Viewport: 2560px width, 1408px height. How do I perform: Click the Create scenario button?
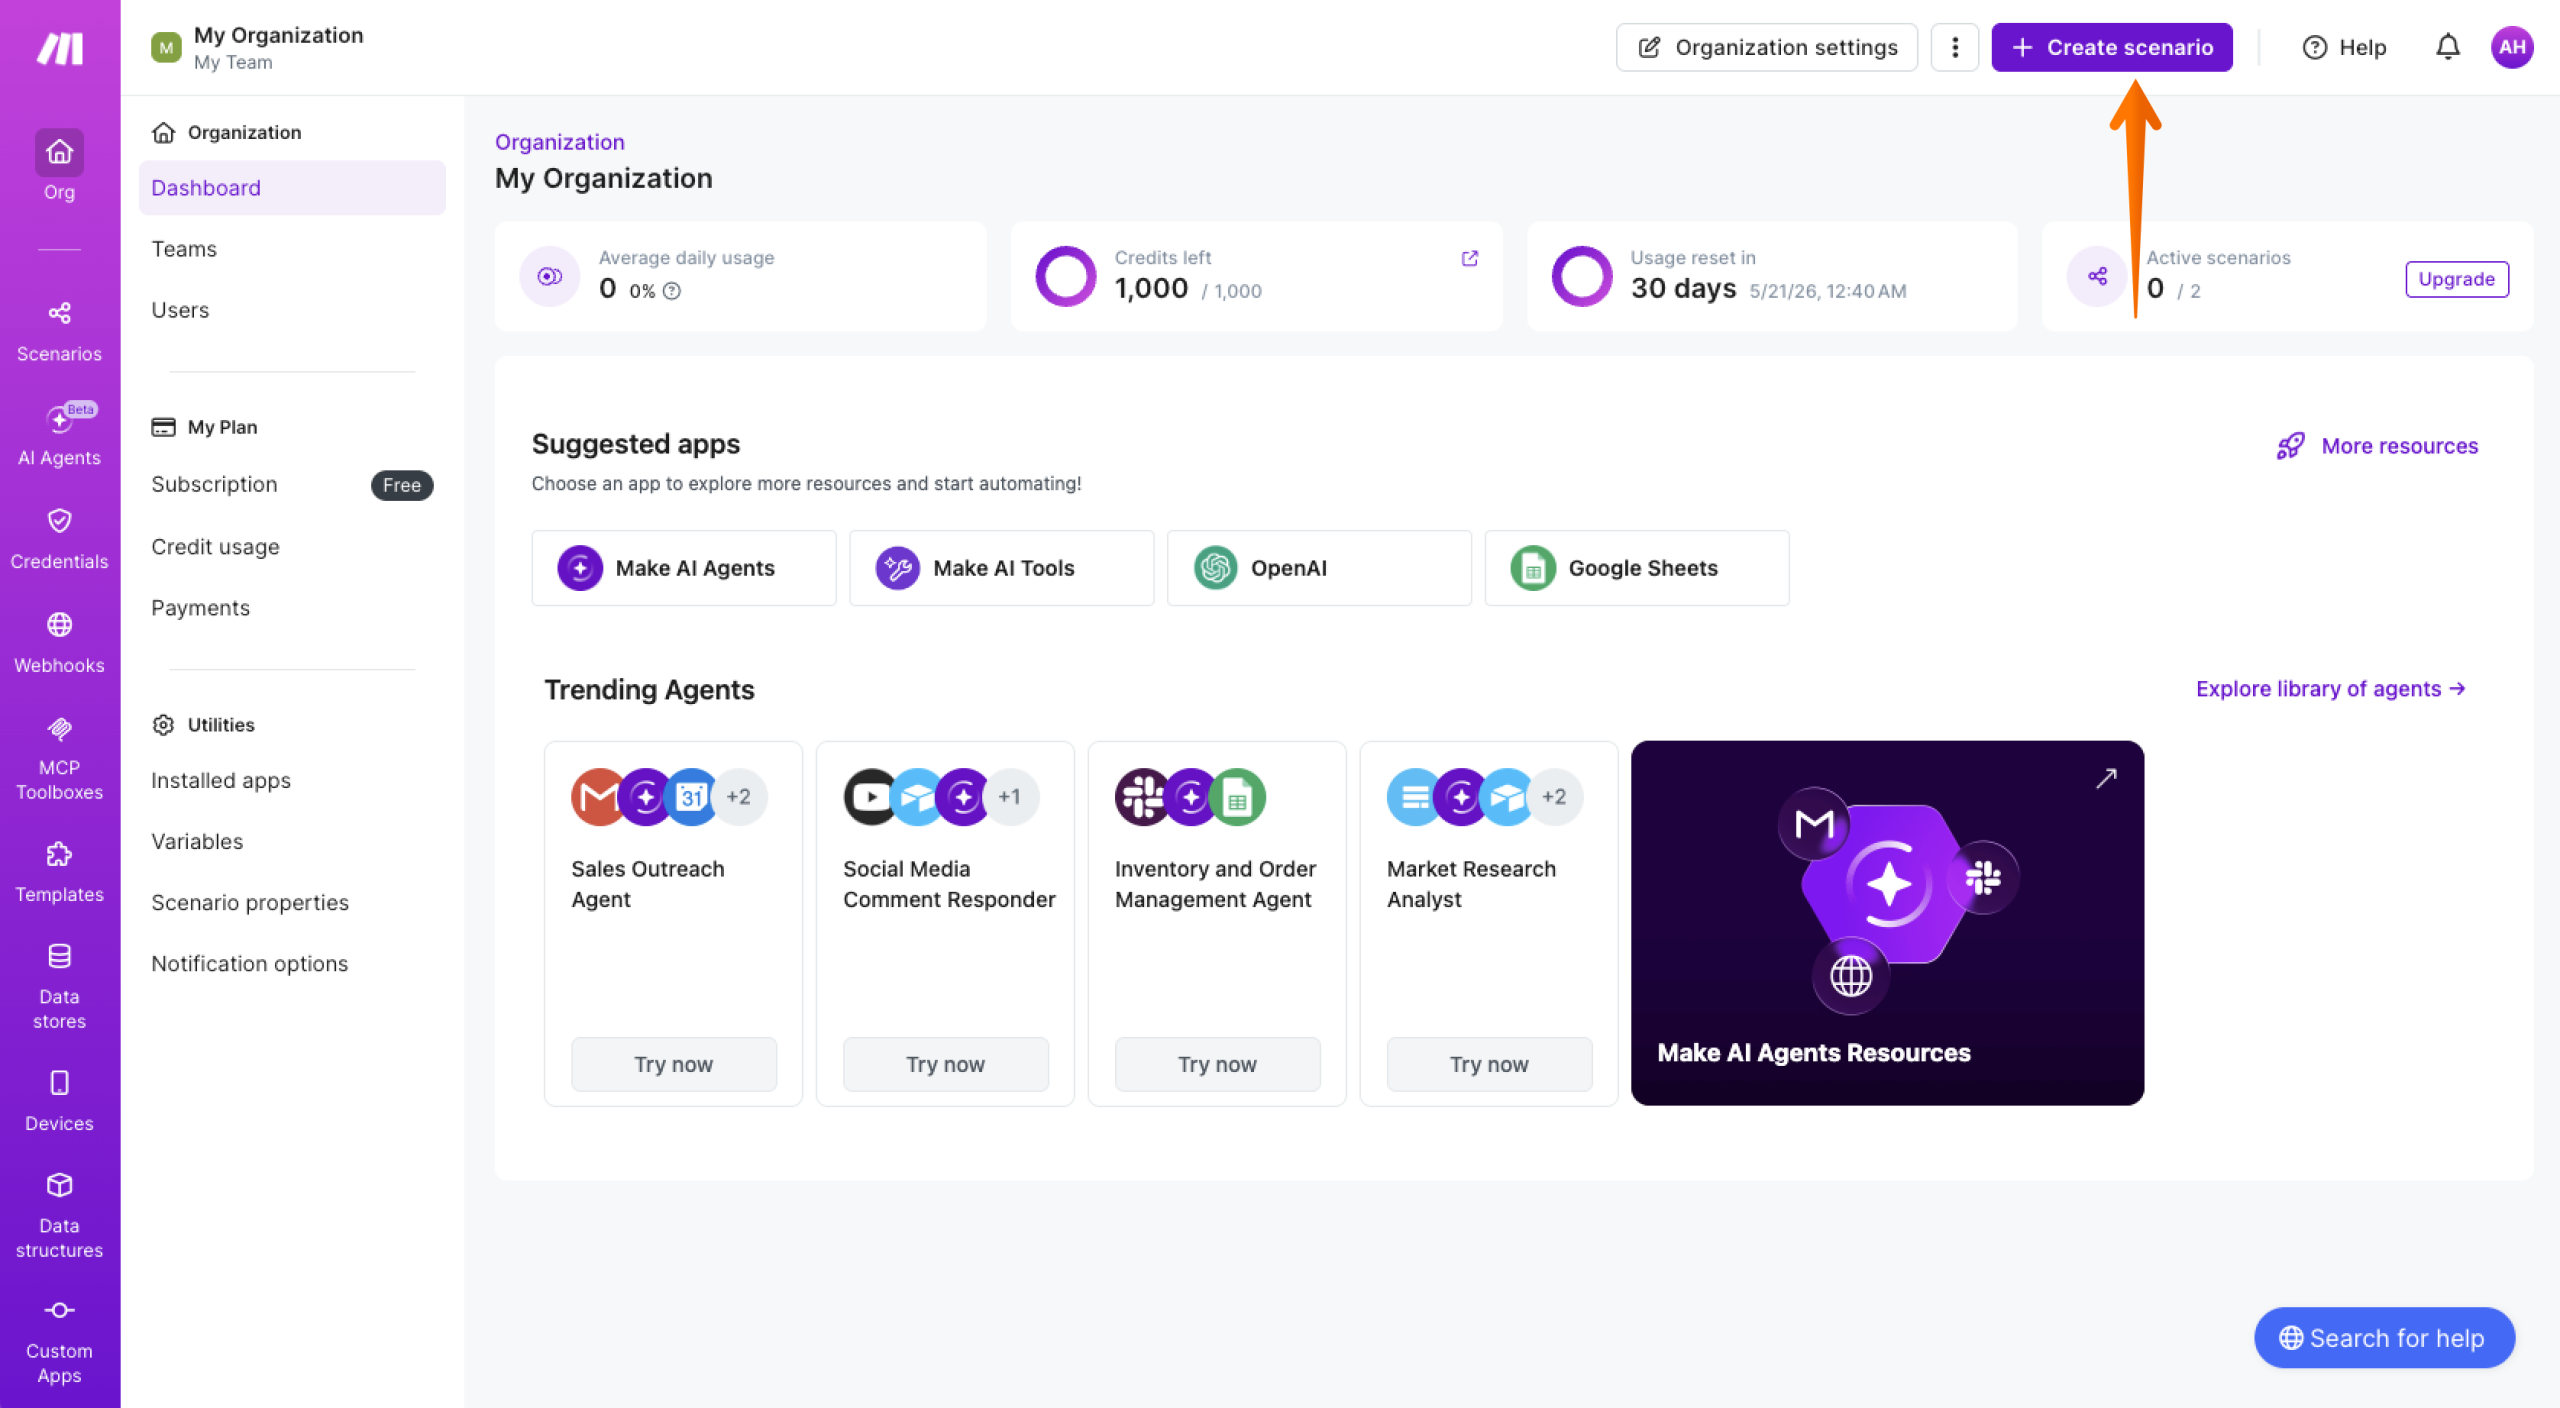[x=2111, y=47]
